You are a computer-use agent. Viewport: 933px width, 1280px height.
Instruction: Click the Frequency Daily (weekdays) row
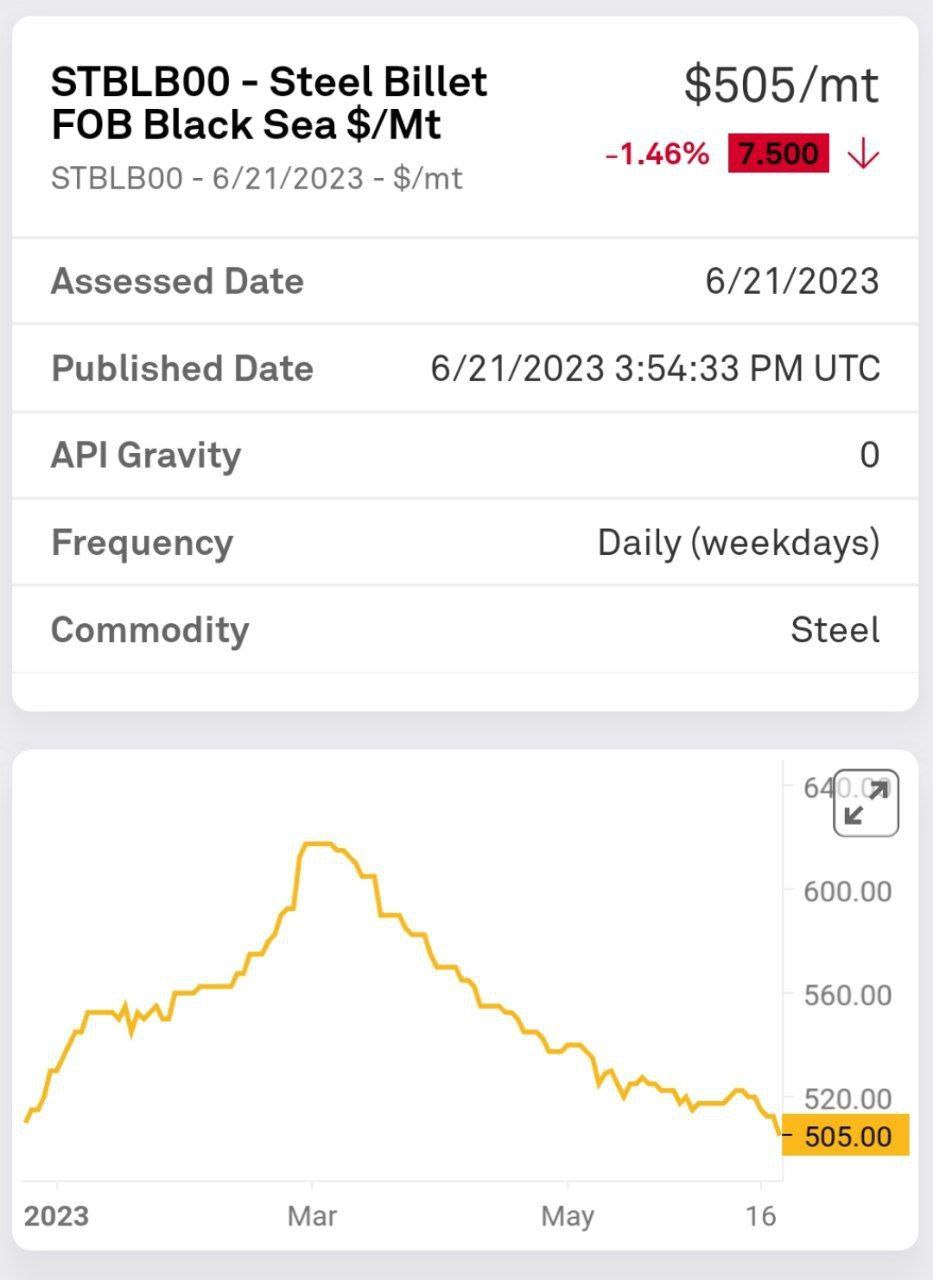pos(465,542)
